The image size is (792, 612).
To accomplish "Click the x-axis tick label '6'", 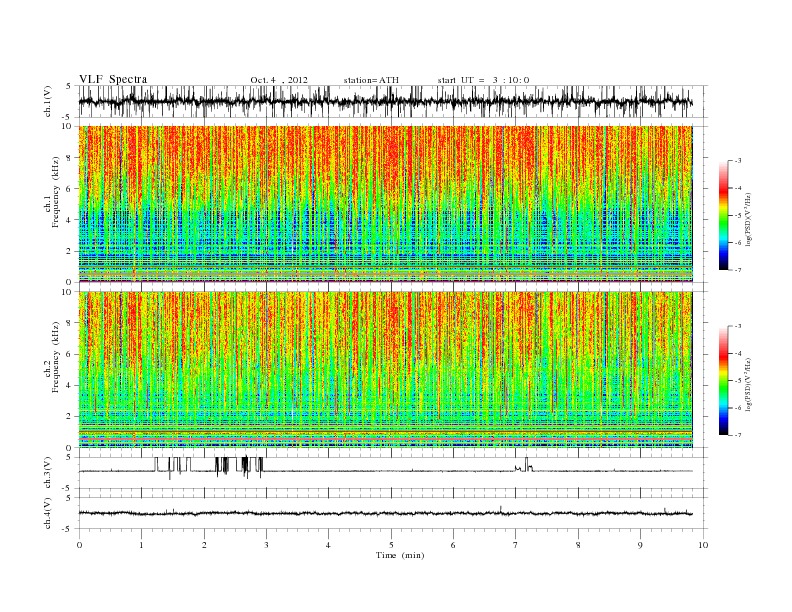I will pos(453,545).
